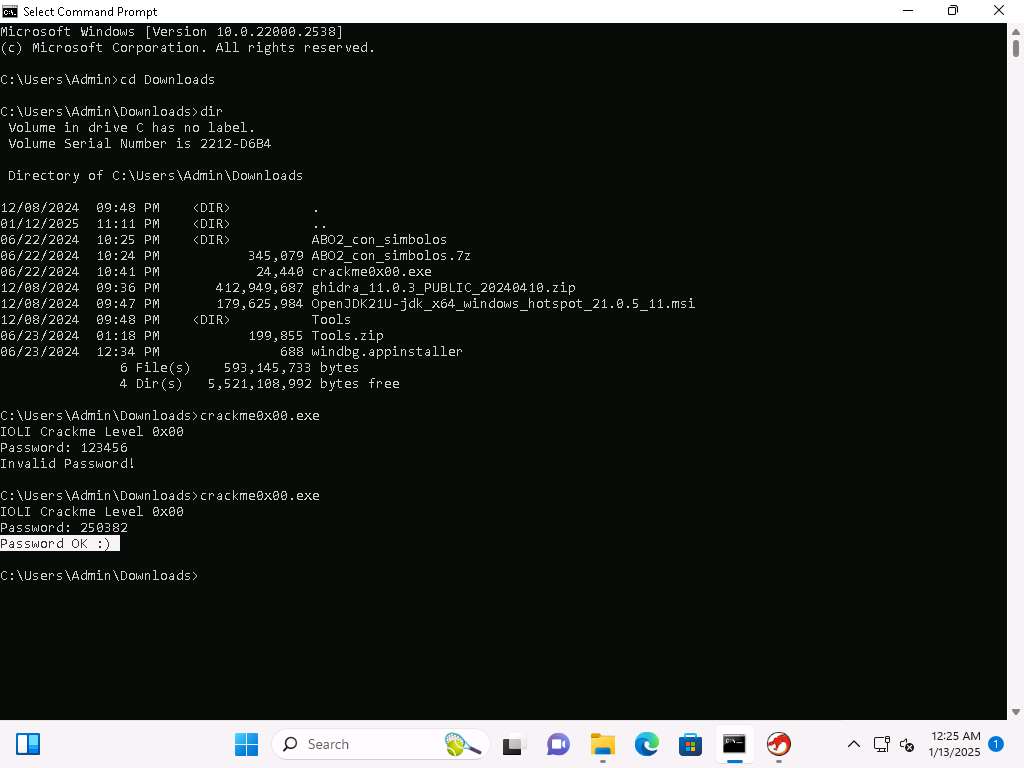Open the clock and date panel
The height and width of the screenshot is (768, 1024).
(955, 744)
